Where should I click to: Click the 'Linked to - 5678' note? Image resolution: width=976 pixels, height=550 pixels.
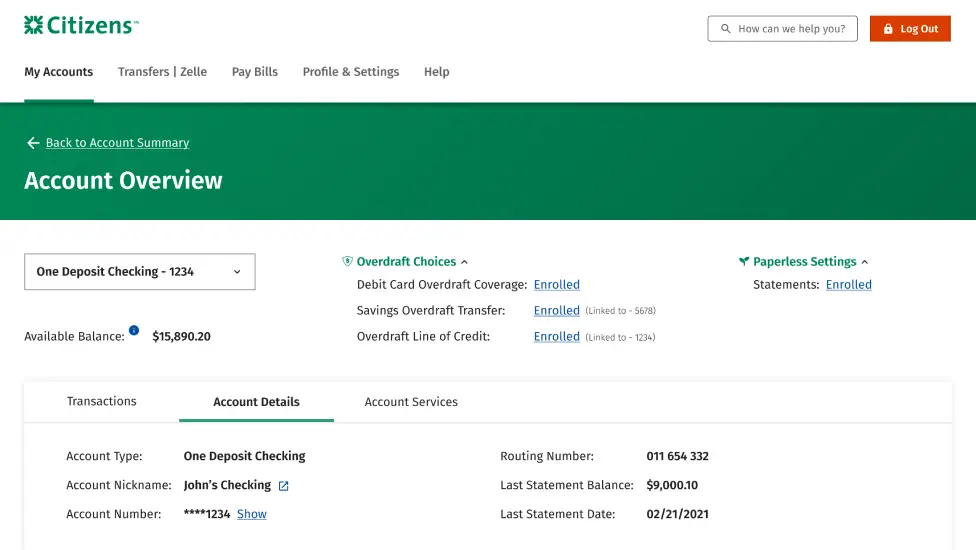[x=620, y=310]
